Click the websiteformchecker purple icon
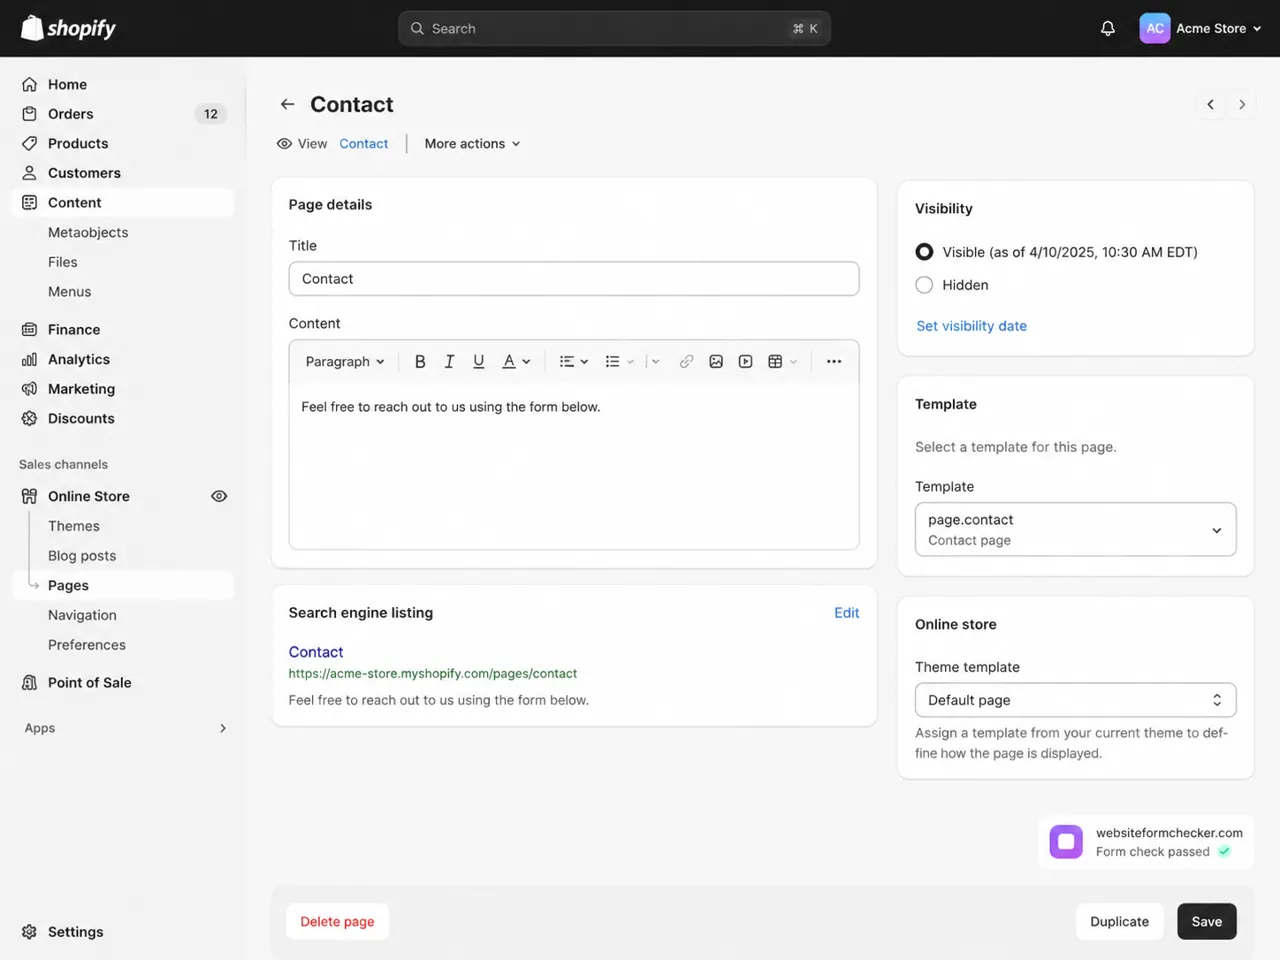Screen dimensions: 1280x960 coord(1066,842)
